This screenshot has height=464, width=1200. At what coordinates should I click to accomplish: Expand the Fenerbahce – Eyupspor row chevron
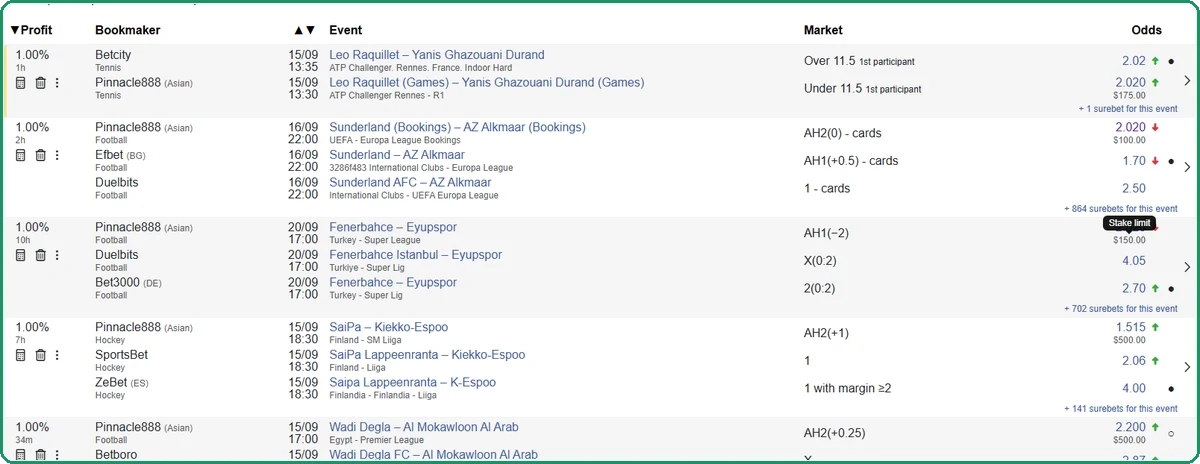click(x=1187, y=267)
